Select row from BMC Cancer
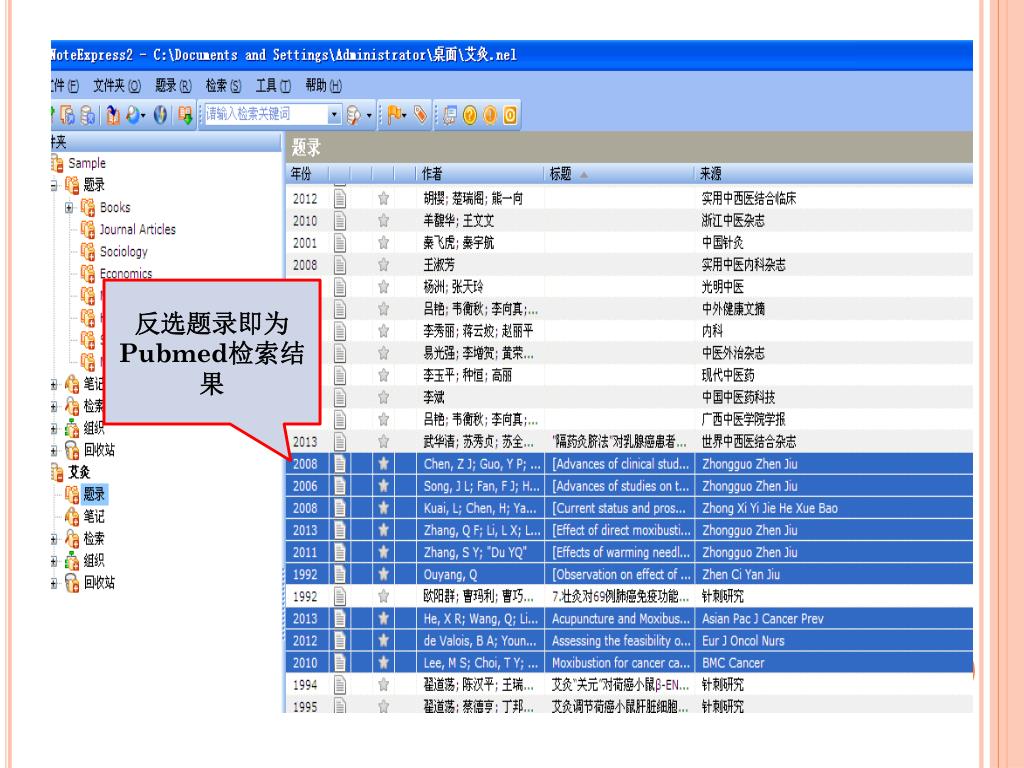 (x=629, y=663)
